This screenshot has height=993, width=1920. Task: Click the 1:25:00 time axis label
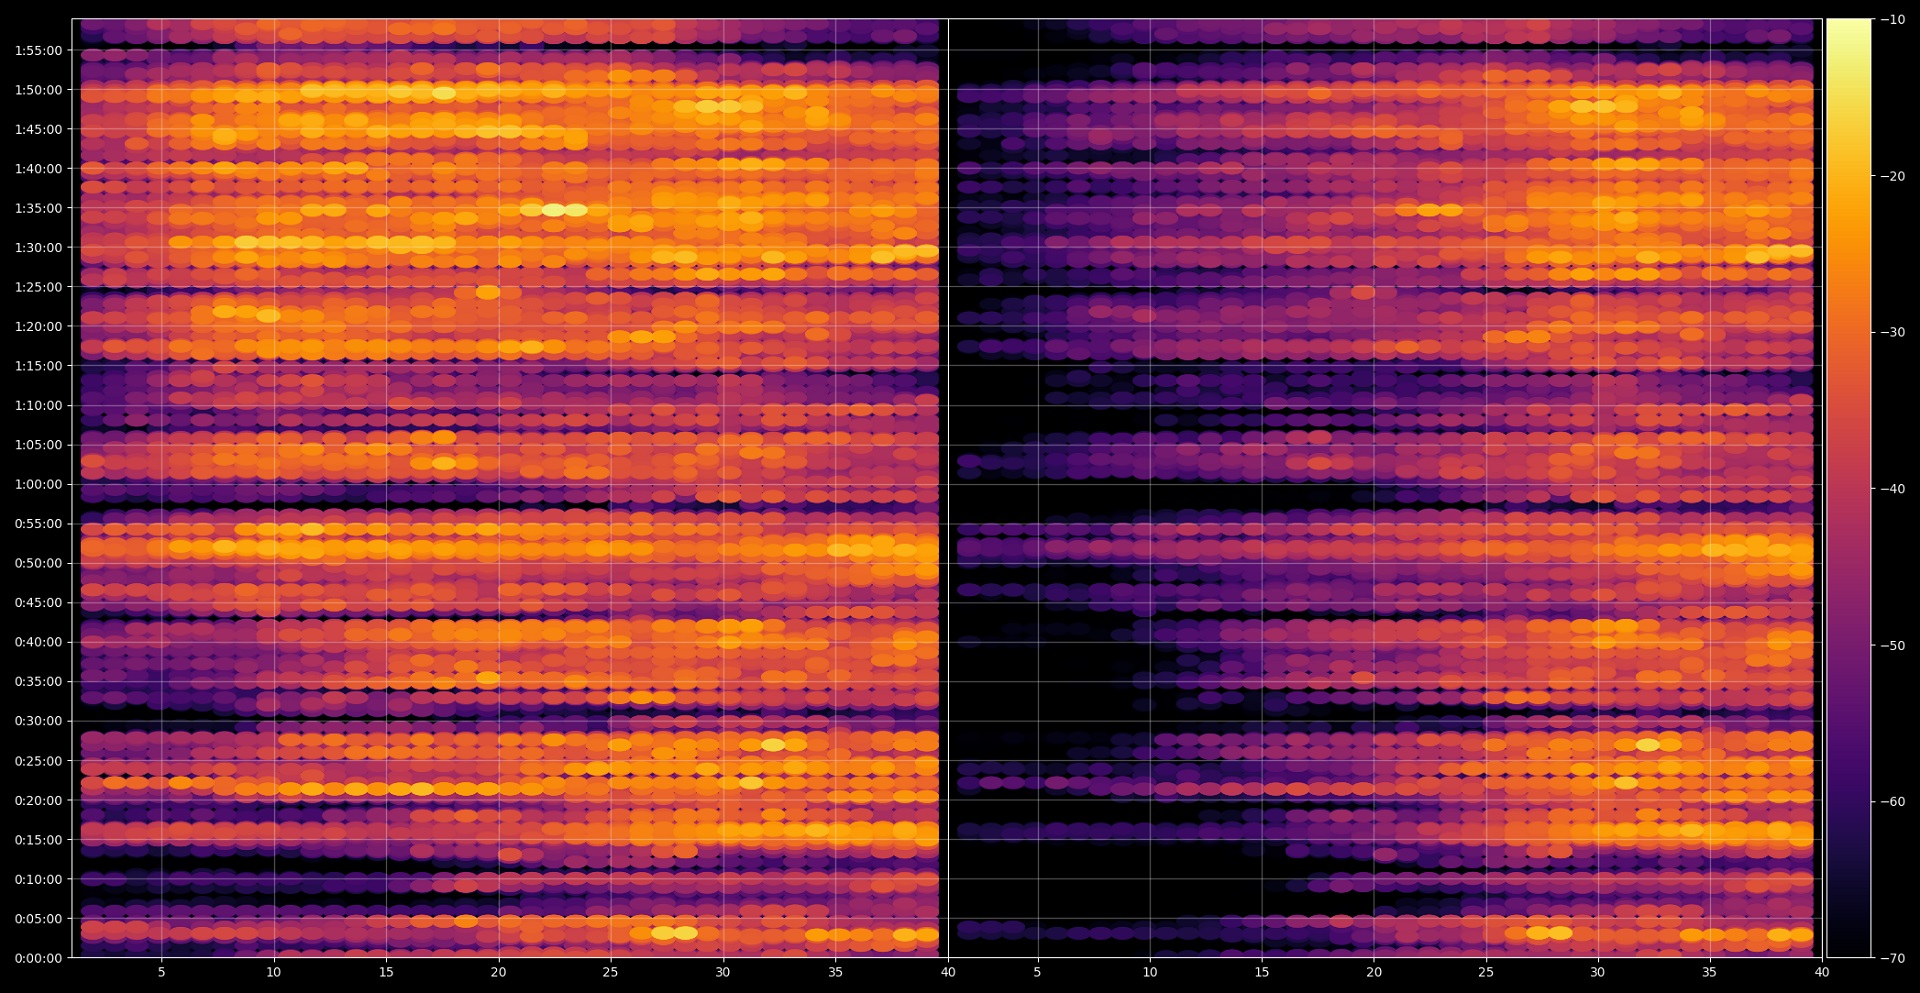(38, 287)
